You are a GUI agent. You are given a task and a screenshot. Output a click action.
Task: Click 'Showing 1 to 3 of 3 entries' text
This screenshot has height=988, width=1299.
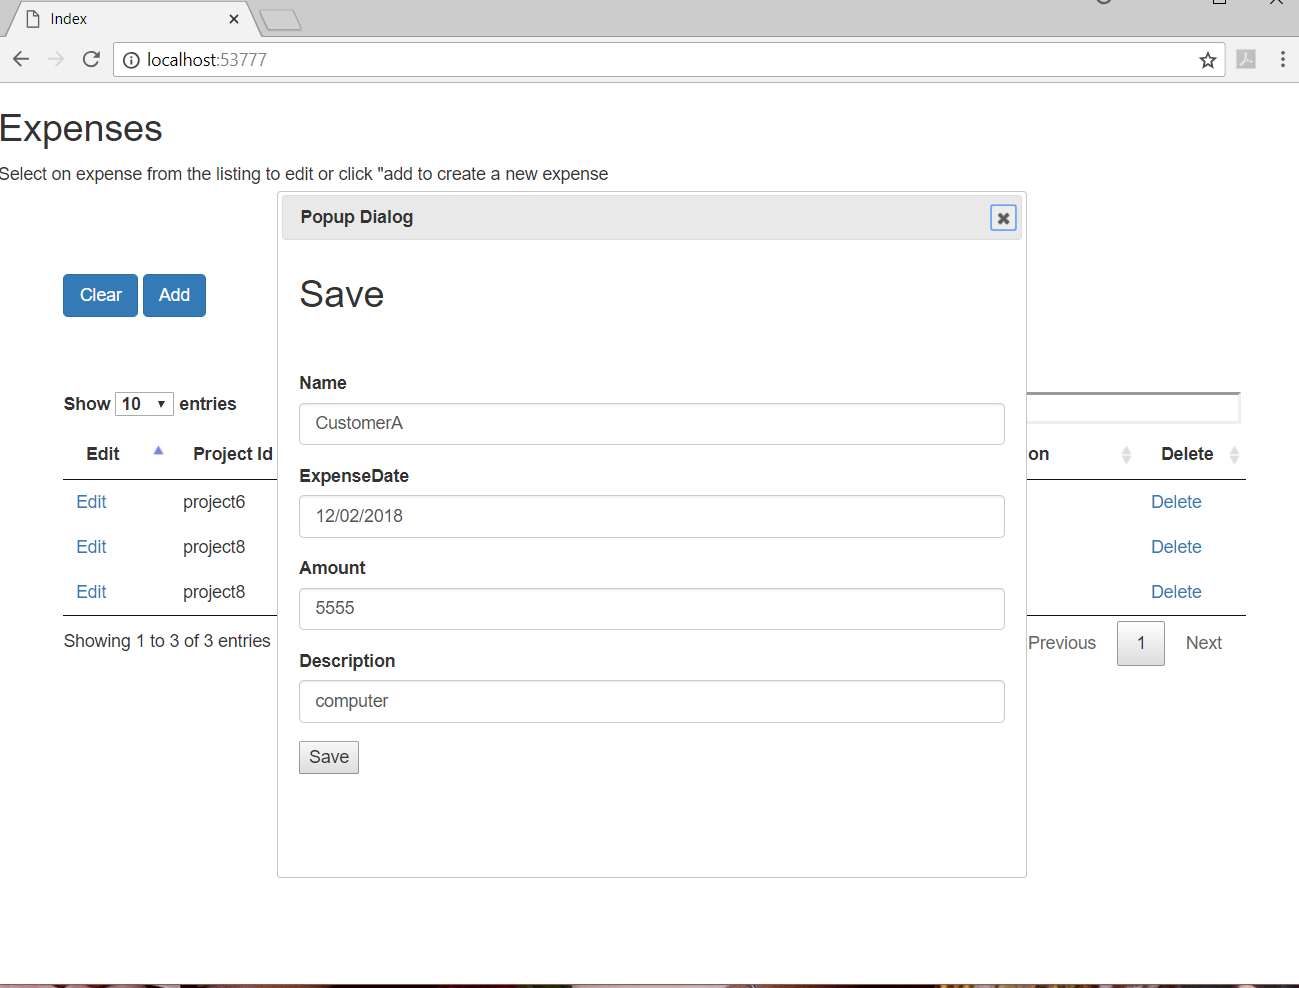167,641
